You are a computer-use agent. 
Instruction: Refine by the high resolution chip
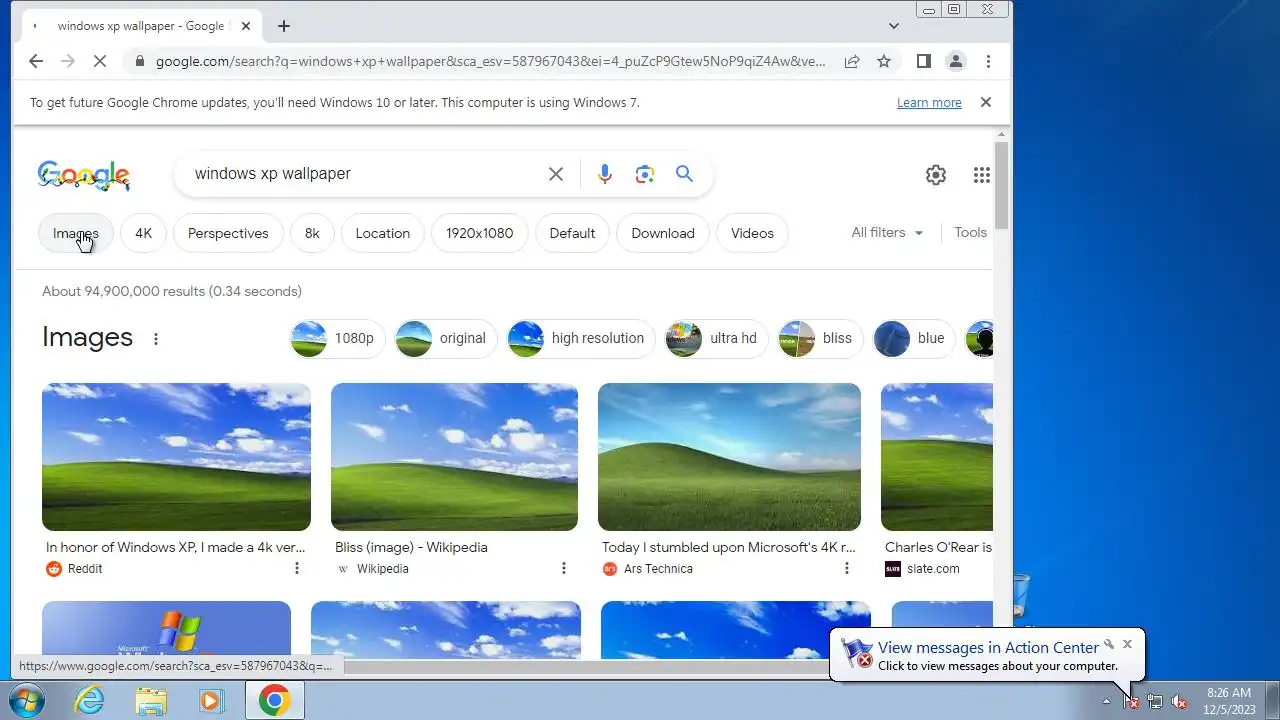pos(581,338)
